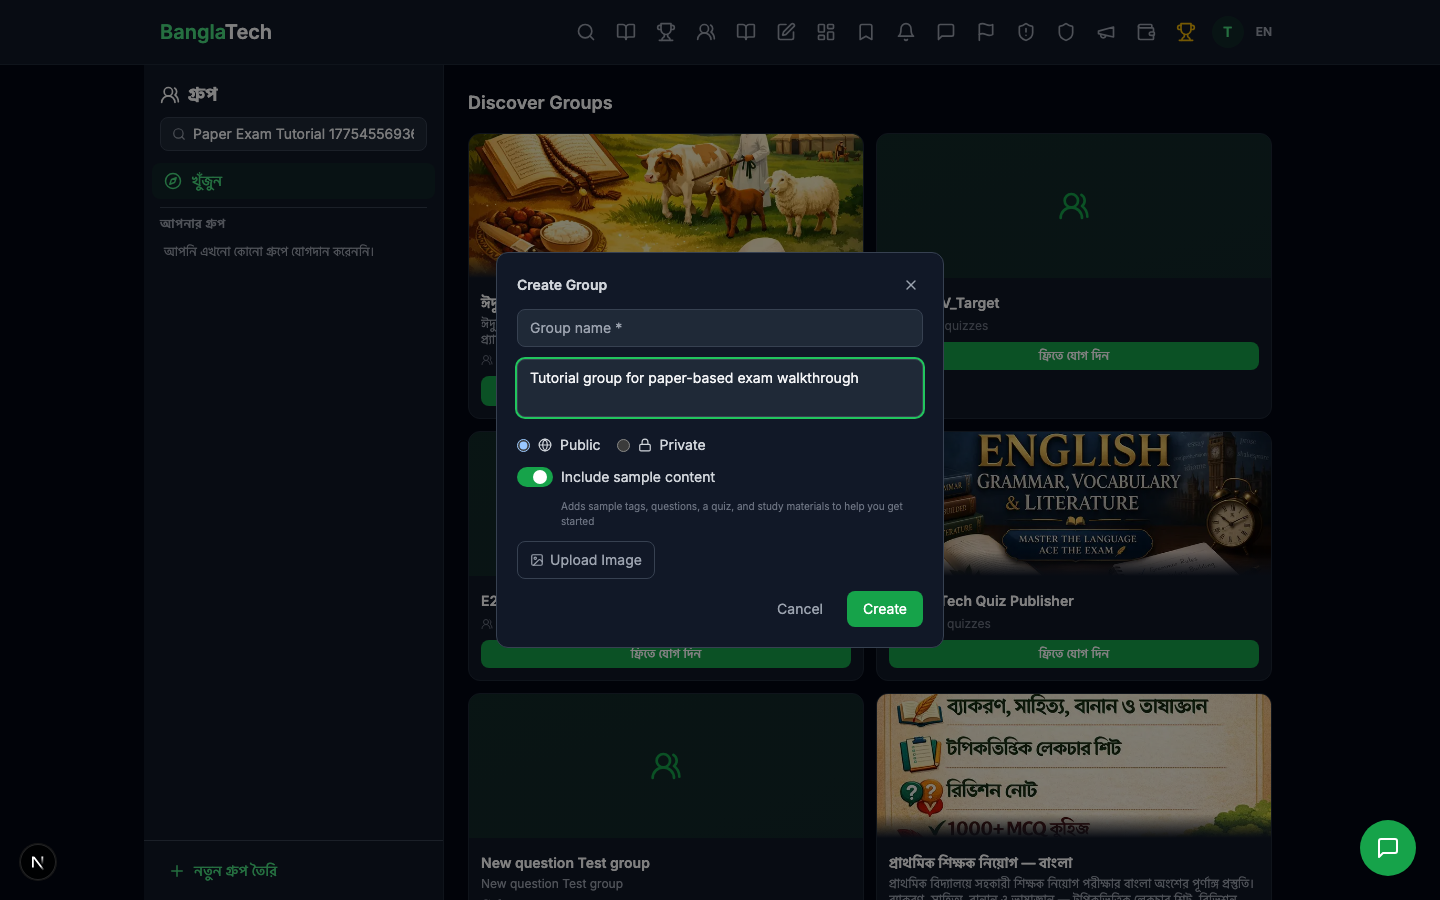Click the Create button in the dialog
This screenshot has width=1440, height=900.
point(884,609)
